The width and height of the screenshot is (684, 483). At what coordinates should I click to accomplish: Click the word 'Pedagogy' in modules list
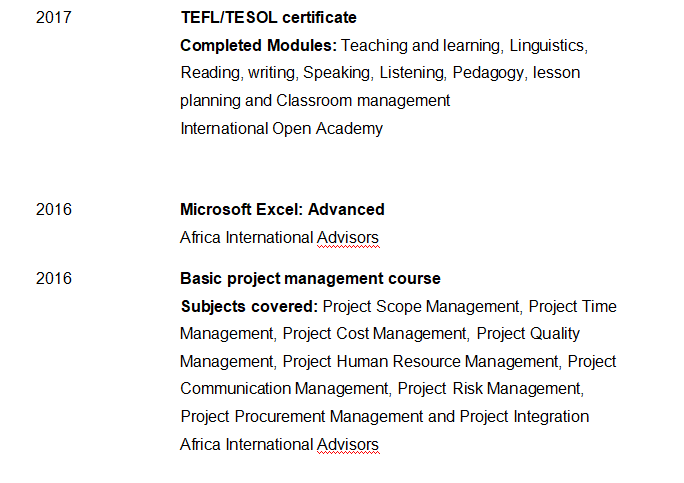(490, 73)
